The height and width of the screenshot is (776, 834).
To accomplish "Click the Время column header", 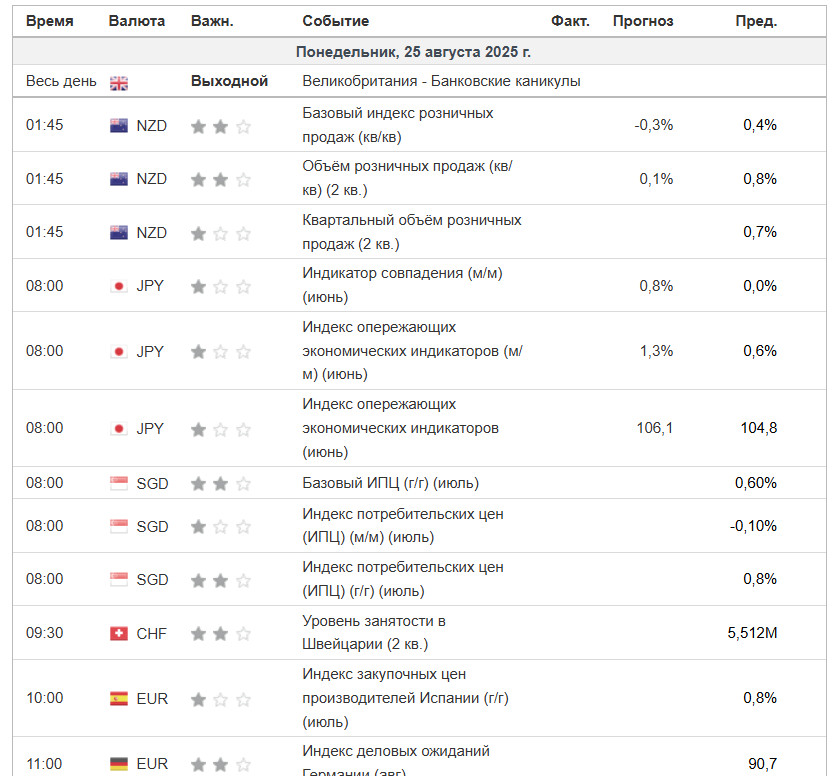I will 49,21.
